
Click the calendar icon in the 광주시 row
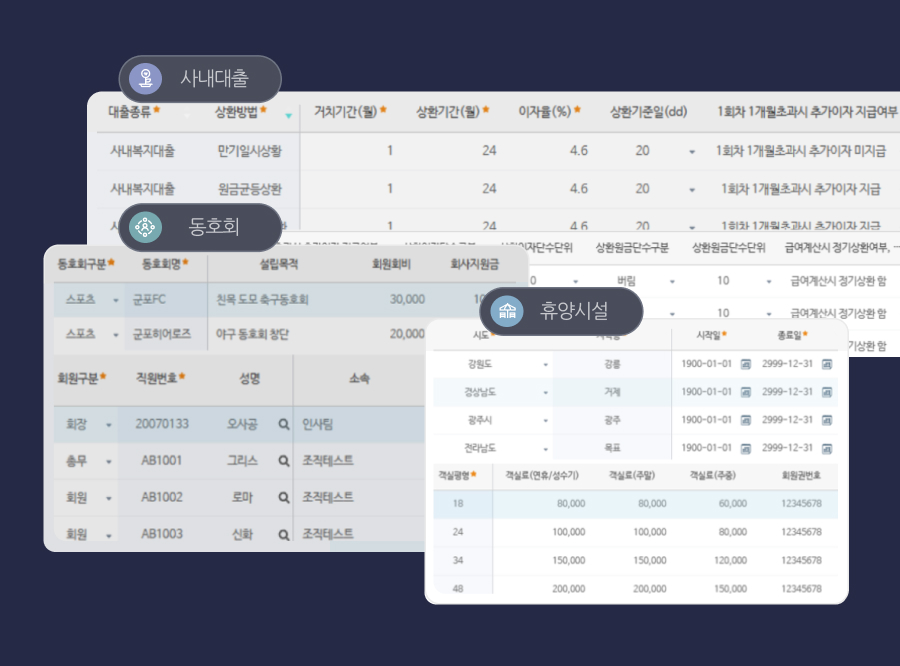pos(747,418)
